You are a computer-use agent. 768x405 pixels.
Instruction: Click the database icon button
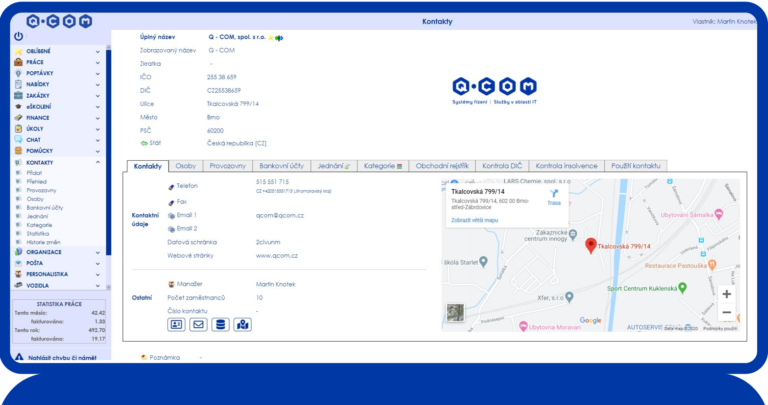pyautogui.click(x=220, y=325)
